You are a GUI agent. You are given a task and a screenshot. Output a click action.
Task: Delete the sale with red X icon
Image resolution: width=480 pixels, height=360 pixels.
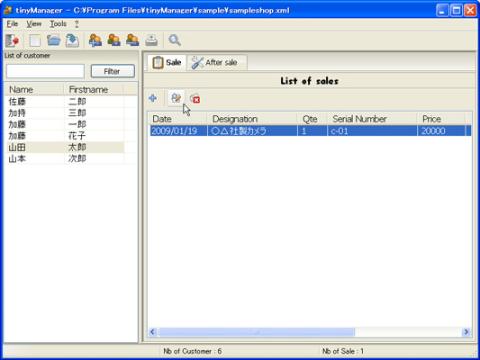coord(195,99)
